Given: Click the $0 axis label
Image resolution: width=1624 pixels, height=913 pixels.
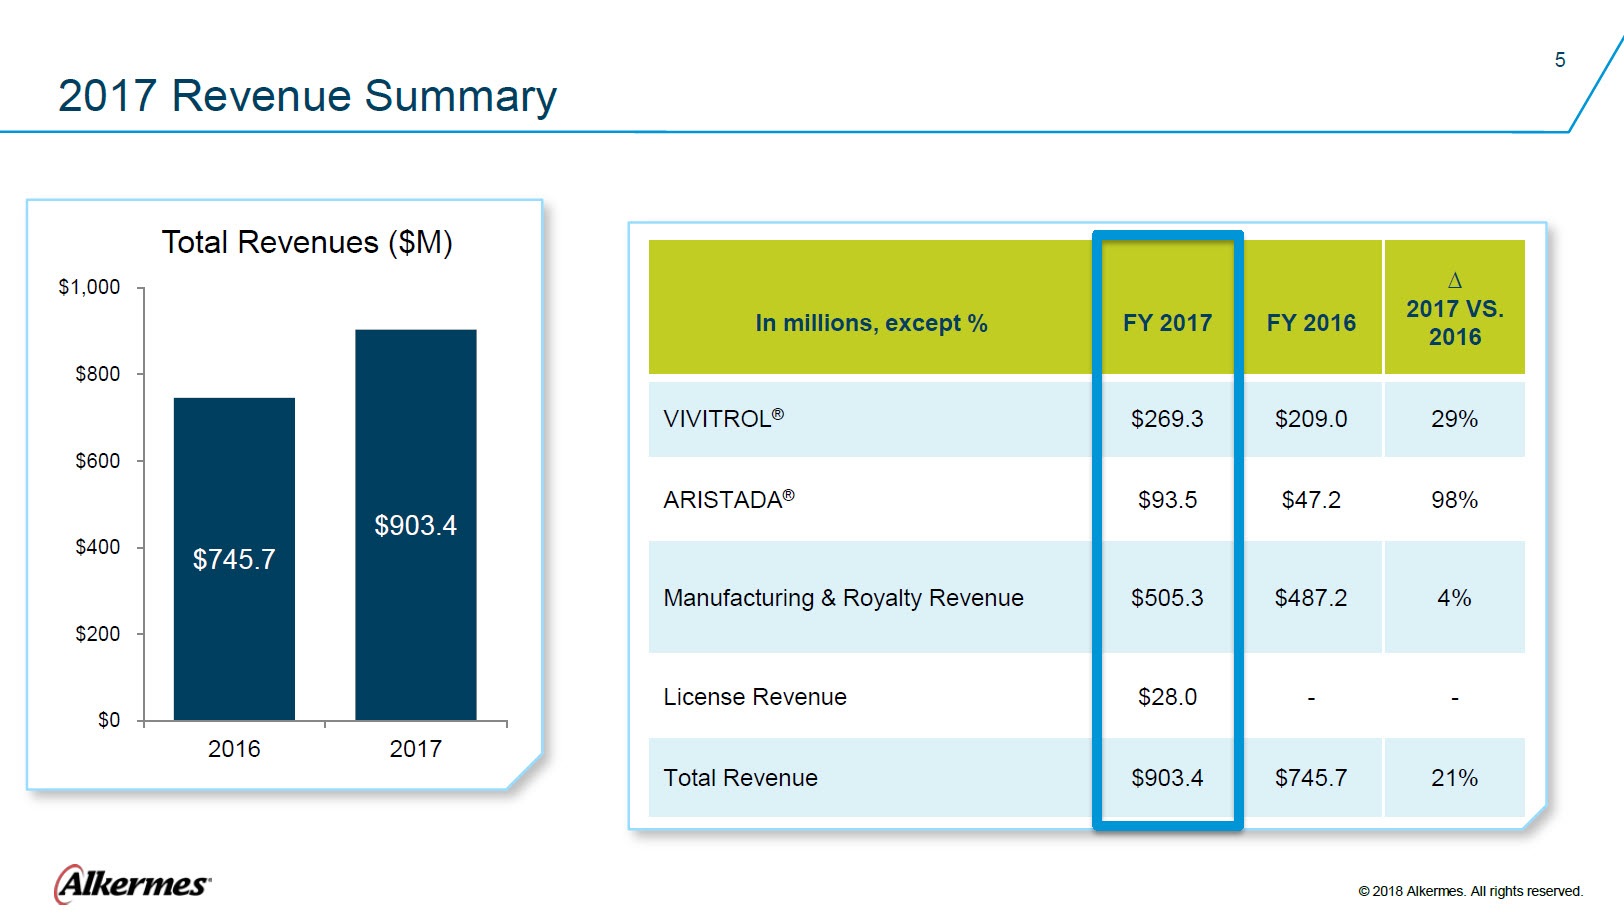Looking at the screenshot, I should [108, 720].
